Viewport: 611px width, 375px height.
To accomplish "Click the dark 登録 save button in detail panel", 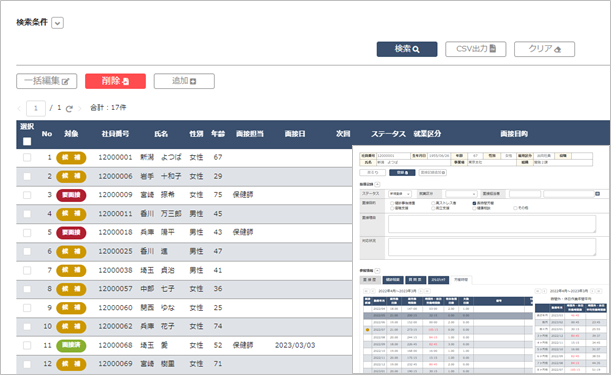I will pos(402,173).
